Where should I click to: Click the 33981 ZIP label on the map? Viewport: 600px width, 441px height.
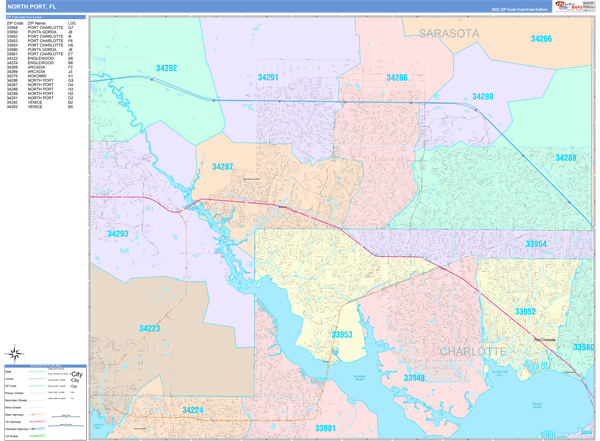[x=325, y=428]
